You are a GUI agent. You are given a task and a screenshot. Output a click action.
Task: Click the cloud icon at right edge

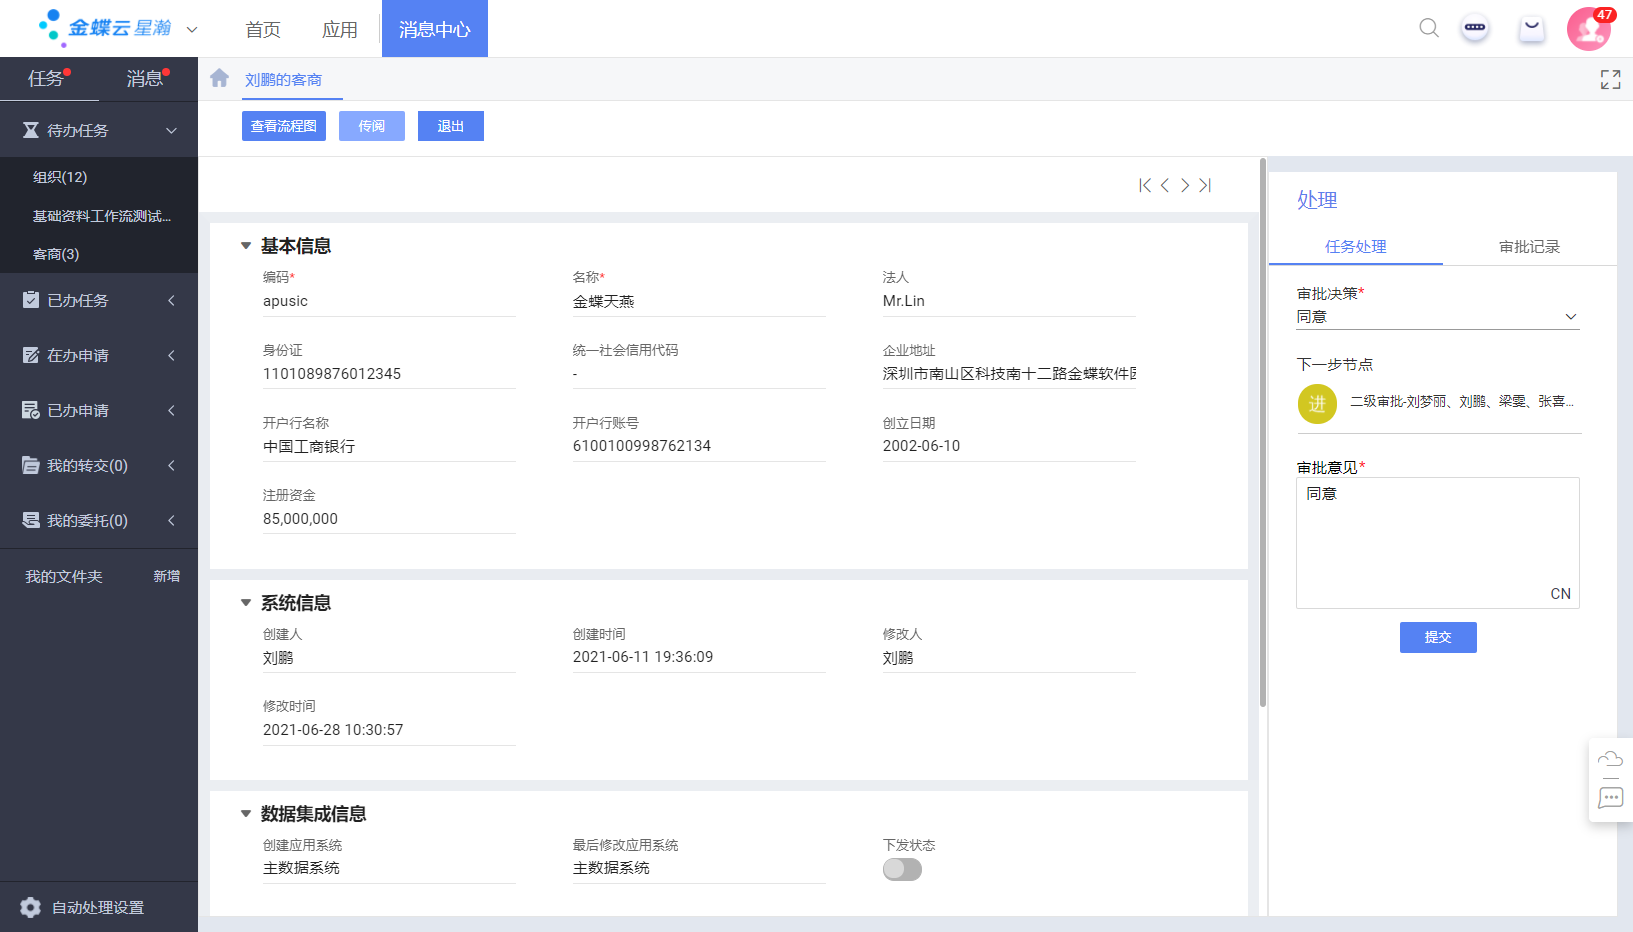1610,759
